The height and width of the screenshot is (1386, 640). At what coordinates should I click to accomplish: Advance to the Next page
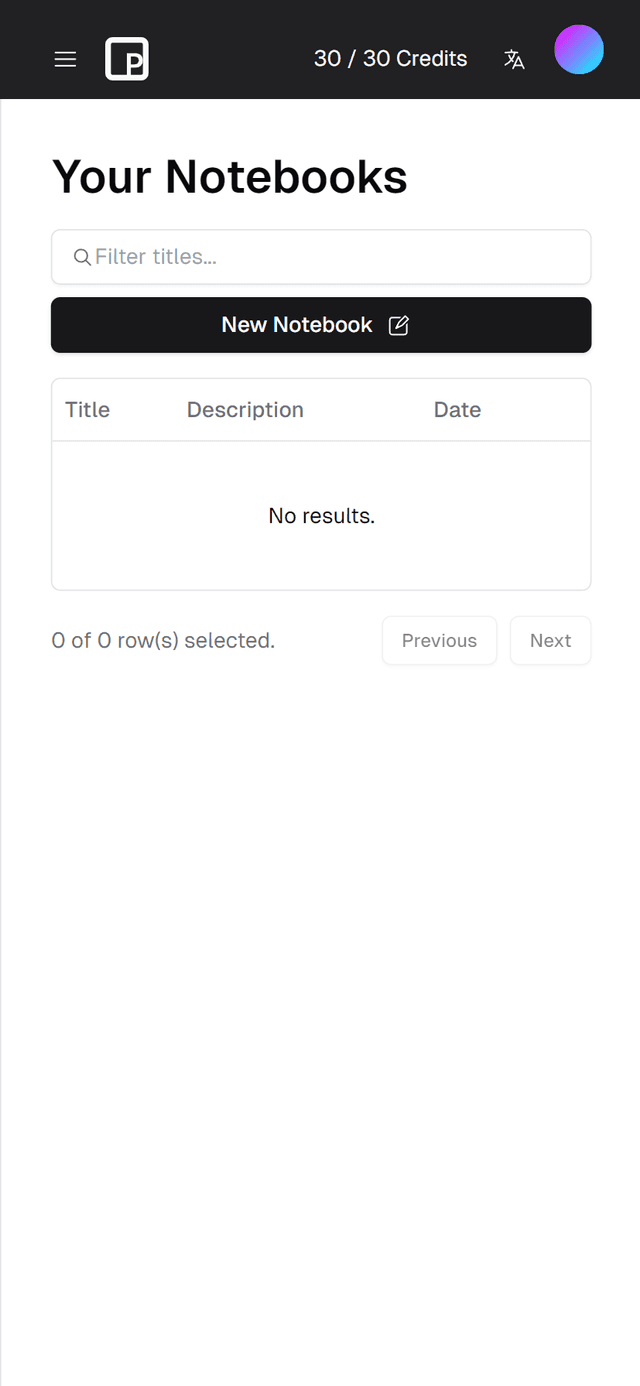point(550,640)
